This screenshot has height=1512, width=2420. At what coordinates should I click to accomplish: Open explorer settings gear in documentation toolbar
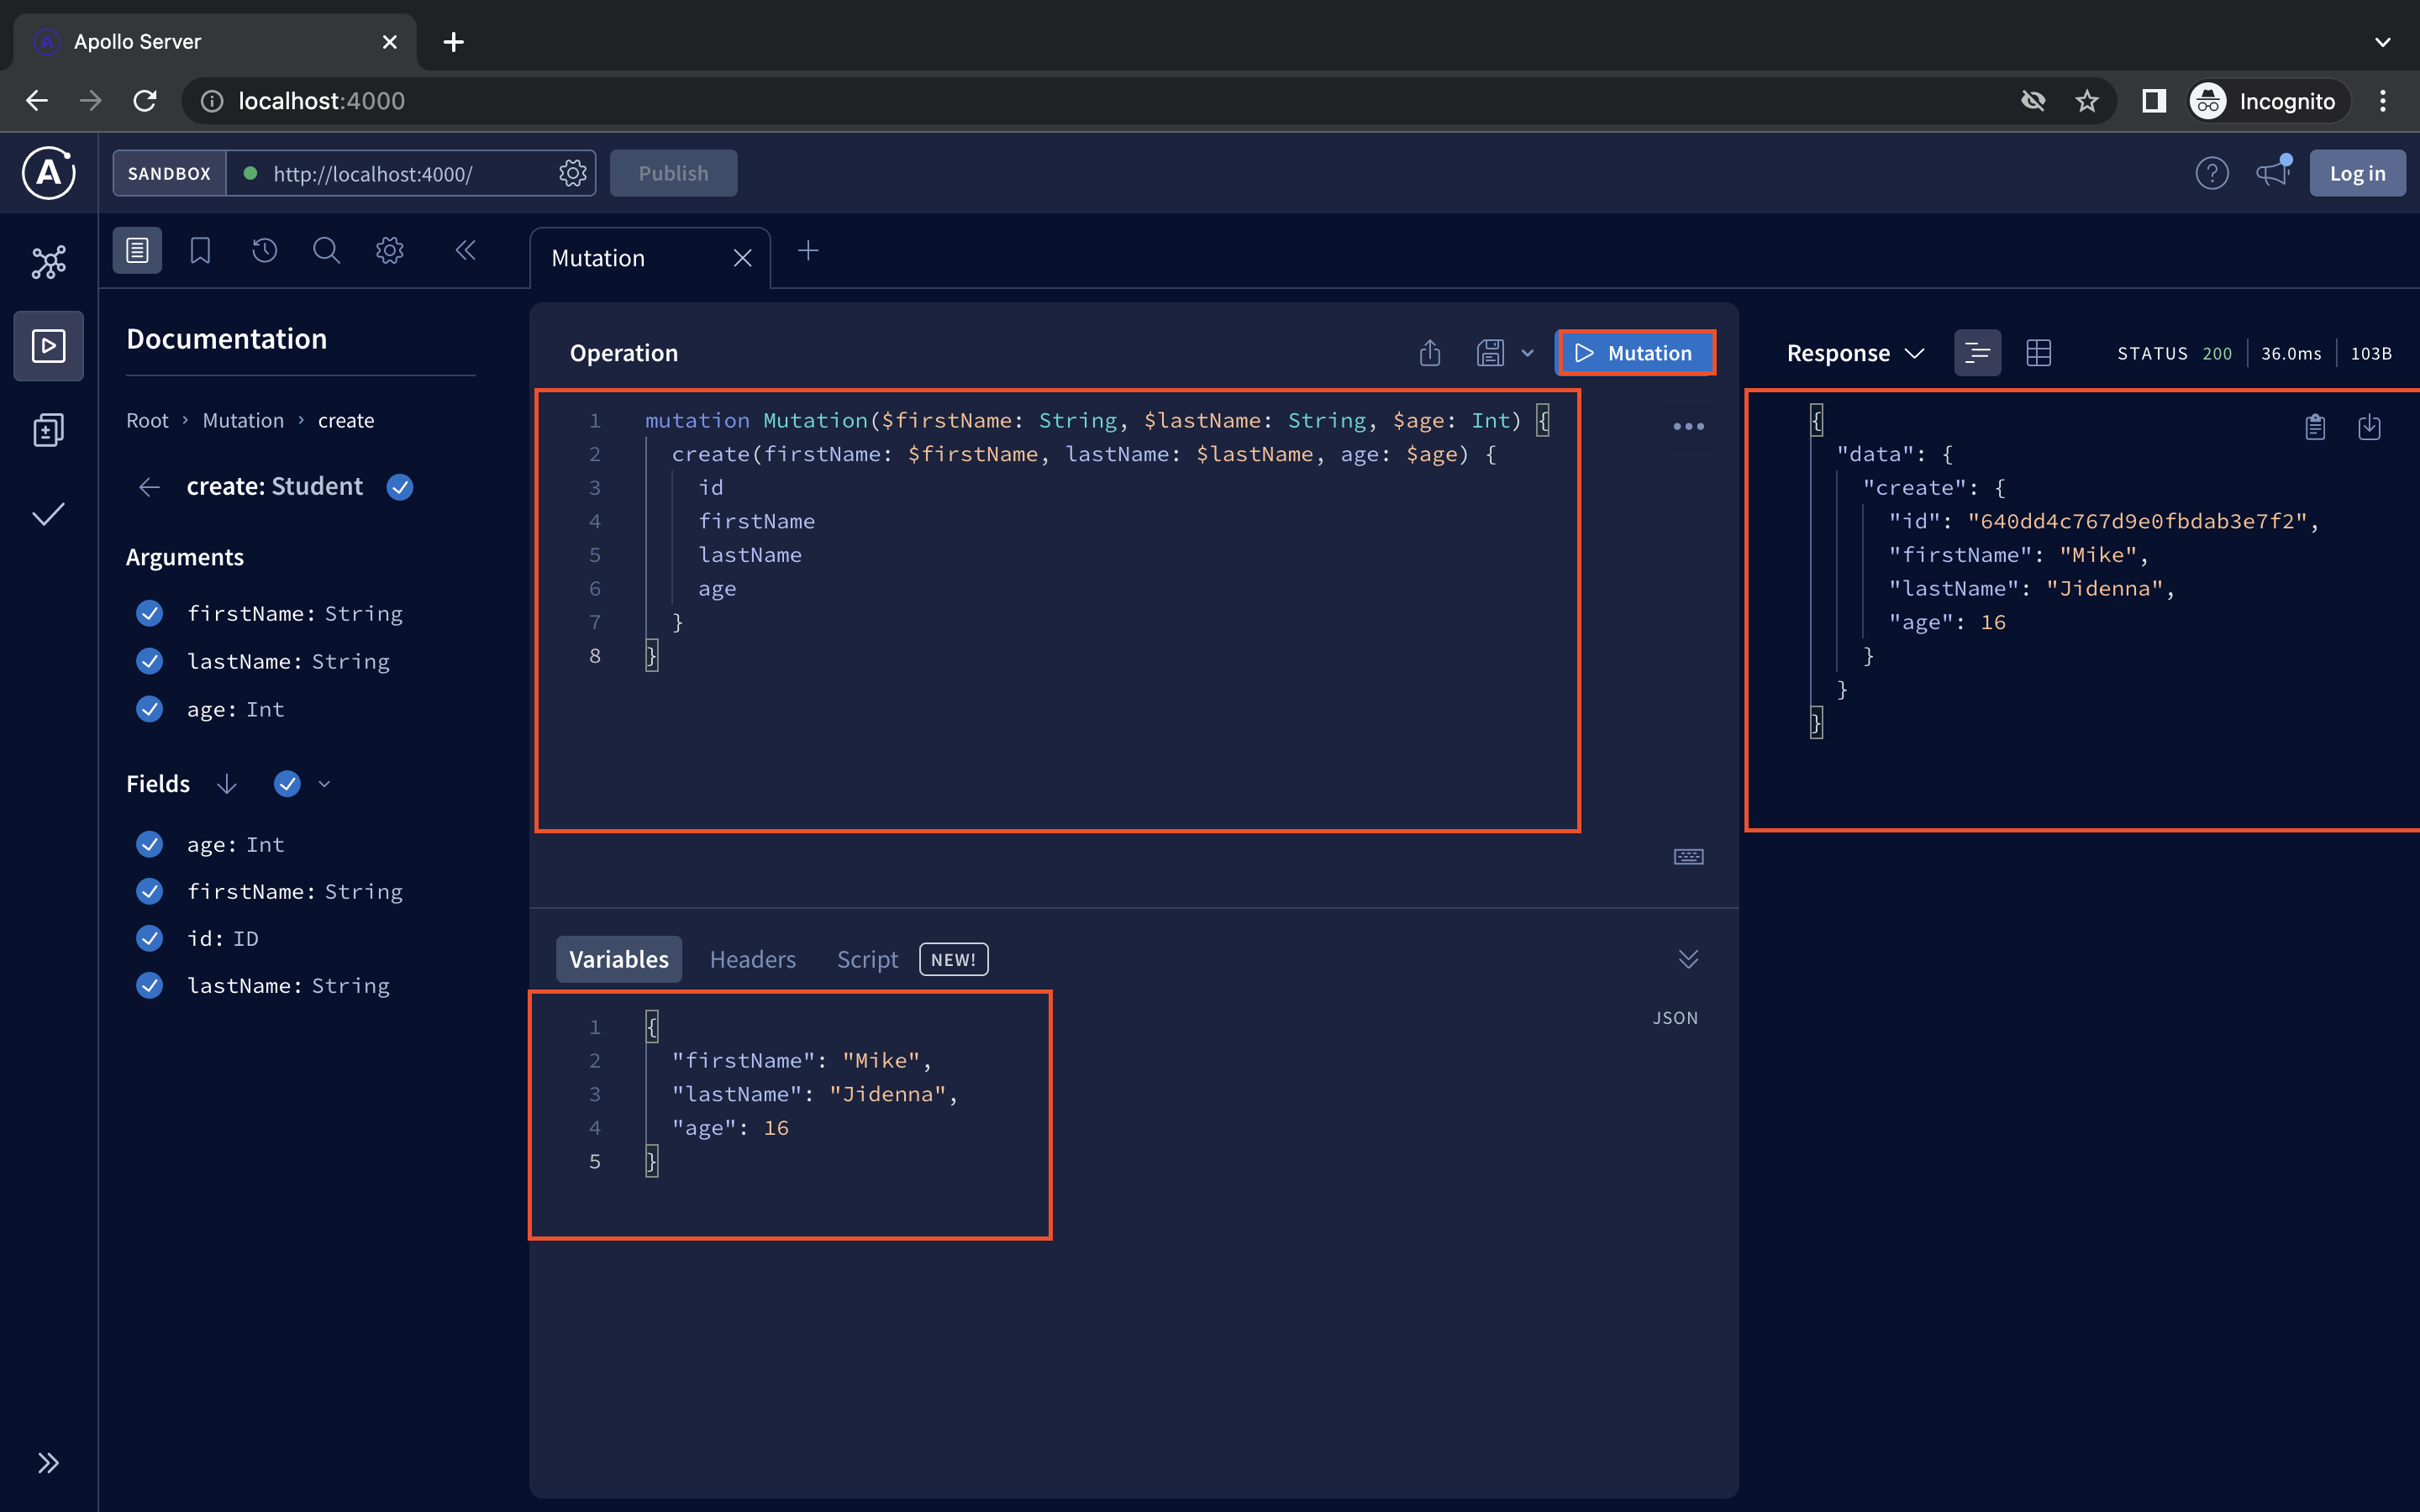coord(390,250)
